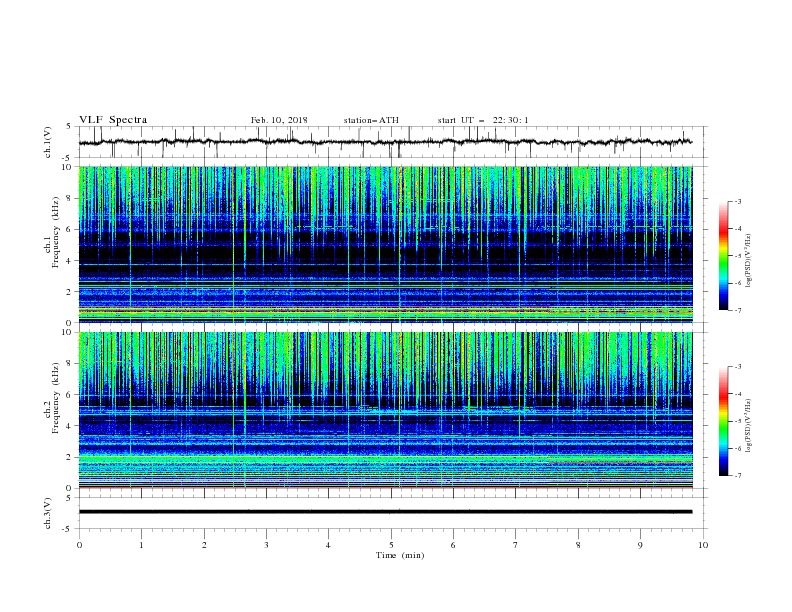This screenshot has width=792, height=612.
Task: Click time axis tick label "5"
Action: (391, 545)
